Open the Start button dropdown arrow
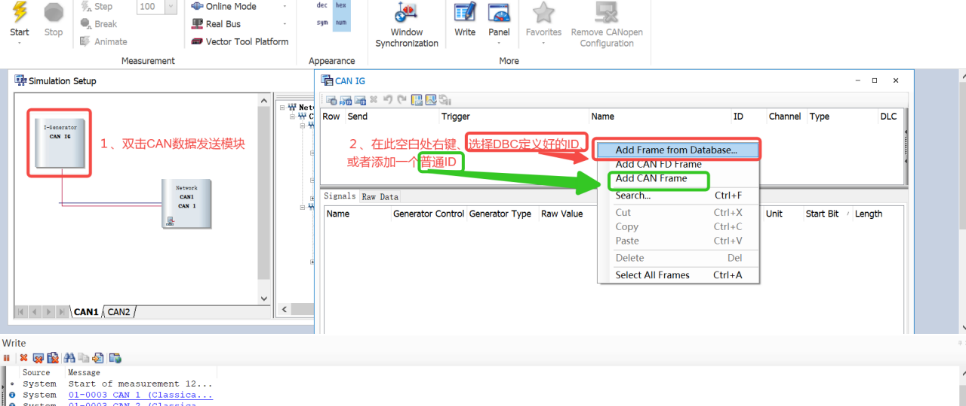Viewport: 966px width, 406px height. click(20, 43)
